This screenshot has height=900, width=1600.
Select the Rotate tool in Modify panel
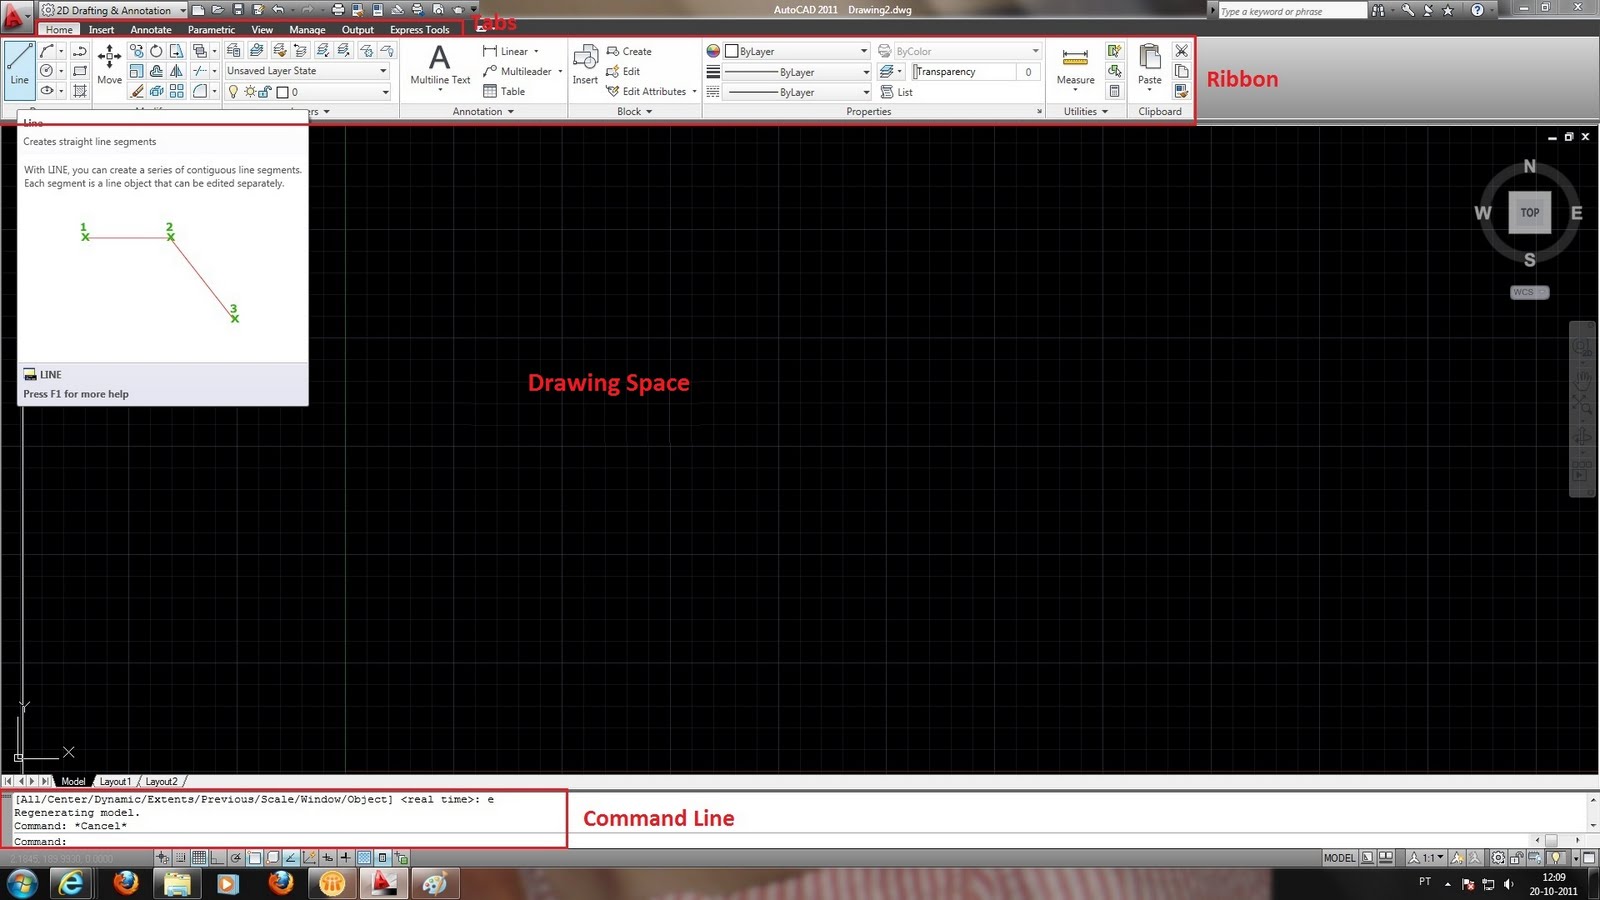(x=156, y=52)
